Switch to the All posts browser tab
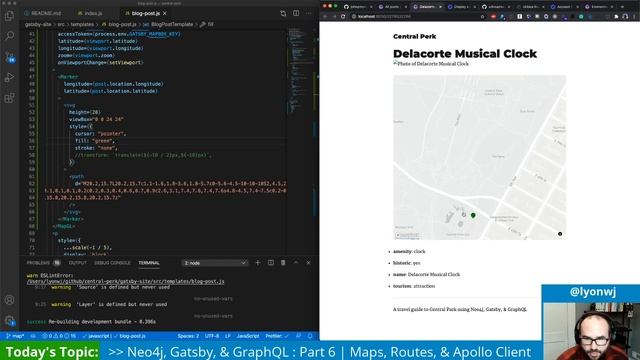 tap(392, 7)
